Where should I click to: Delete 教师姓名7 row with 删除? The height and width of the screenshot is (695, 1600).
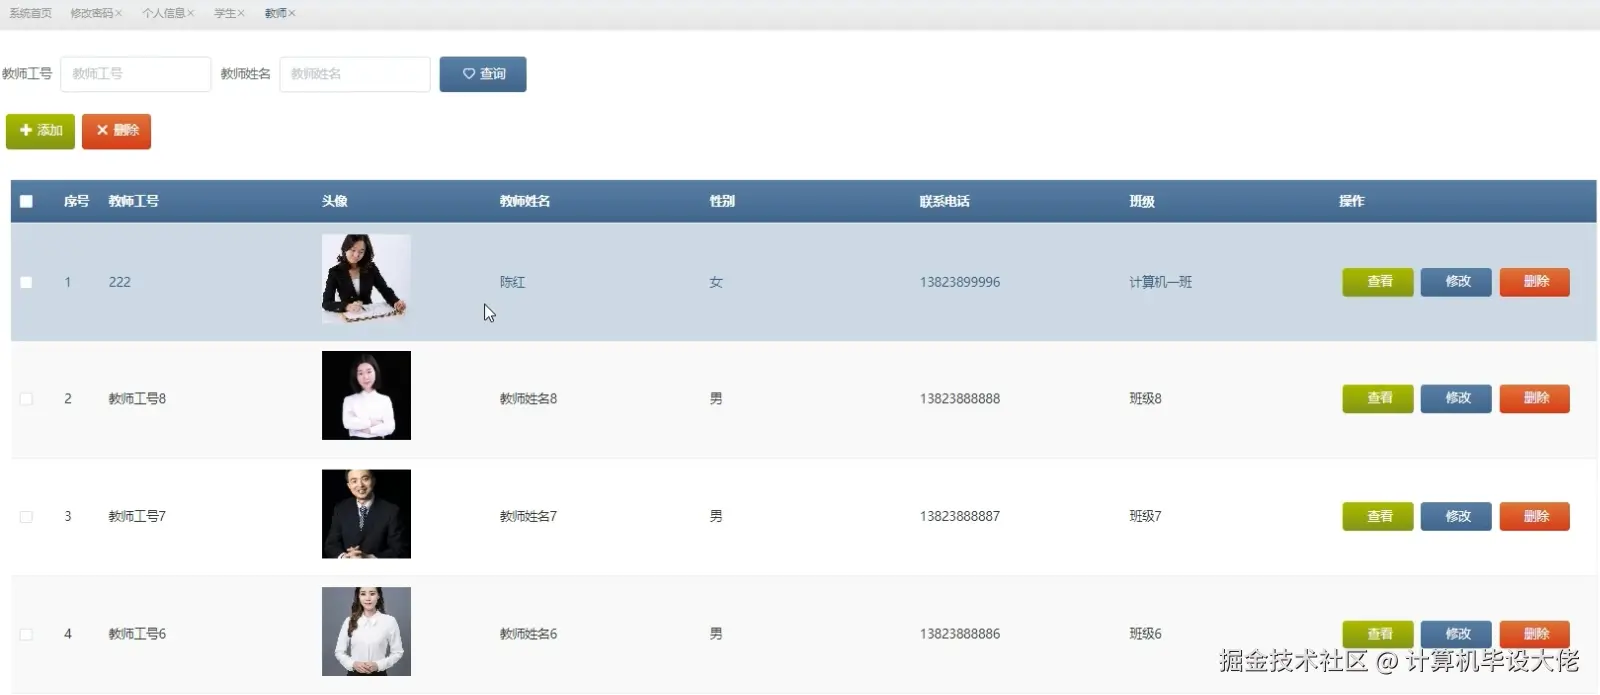pos(1535,517)
